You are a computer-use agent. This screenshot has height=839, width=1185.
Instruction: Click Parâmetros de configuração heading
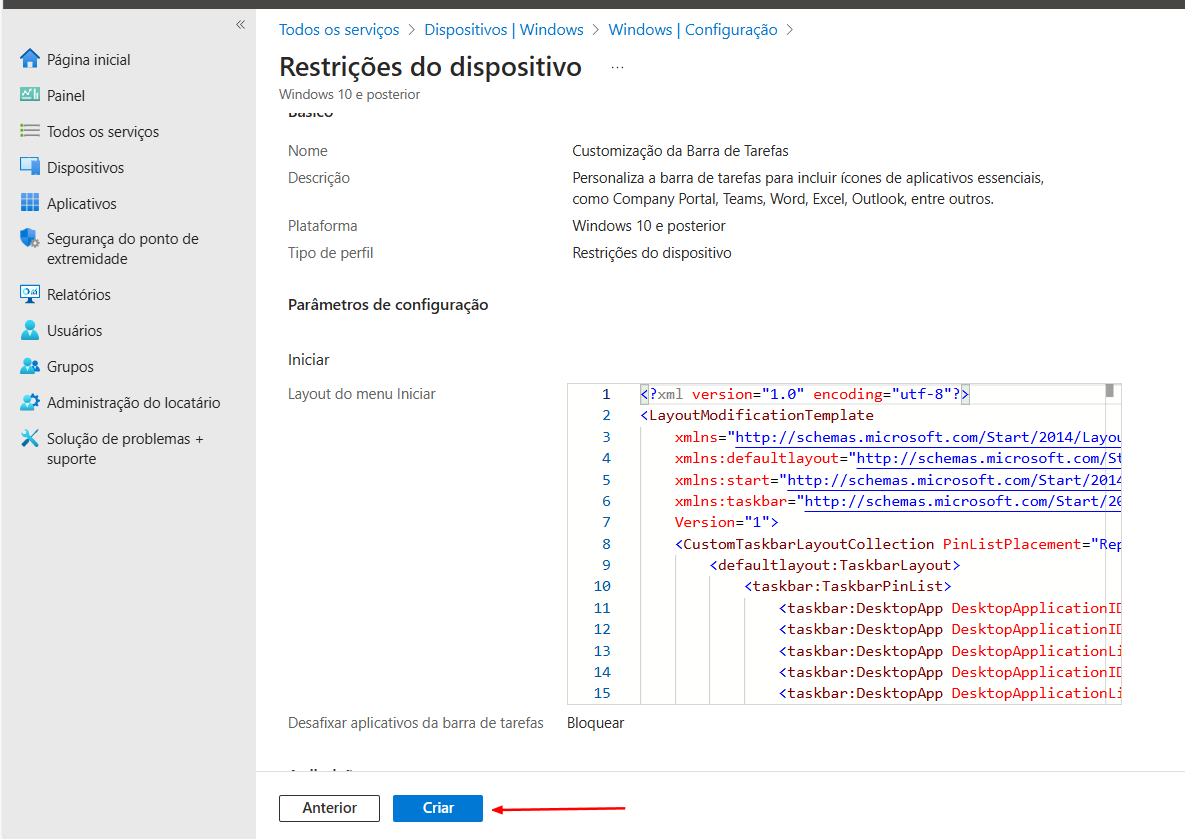coord(388,305)
